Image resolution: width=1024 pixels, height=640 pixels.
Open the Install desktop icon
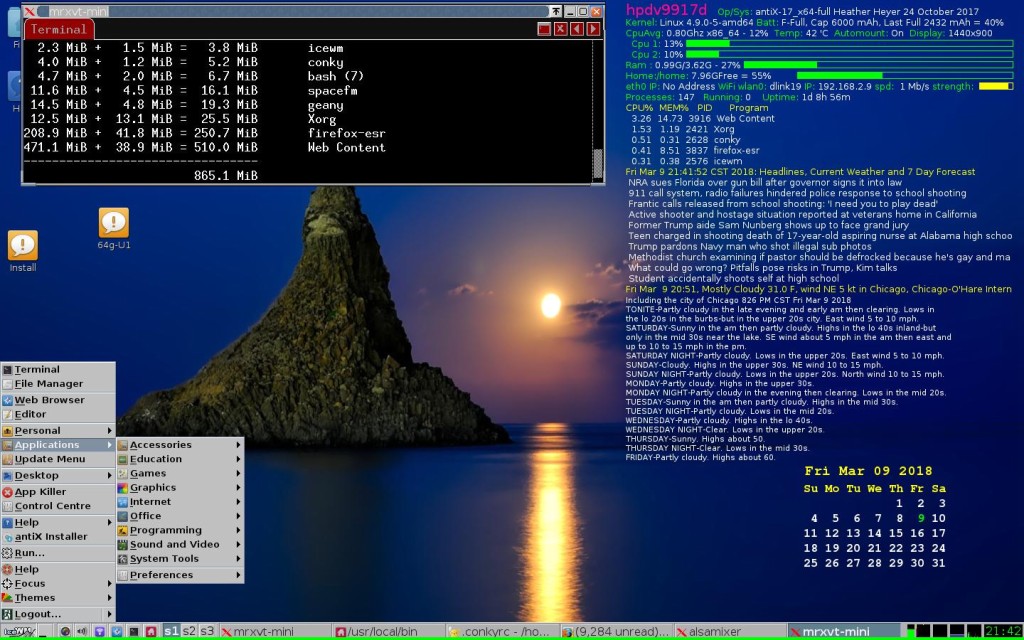pyautogui.click(x=23, y=246)
